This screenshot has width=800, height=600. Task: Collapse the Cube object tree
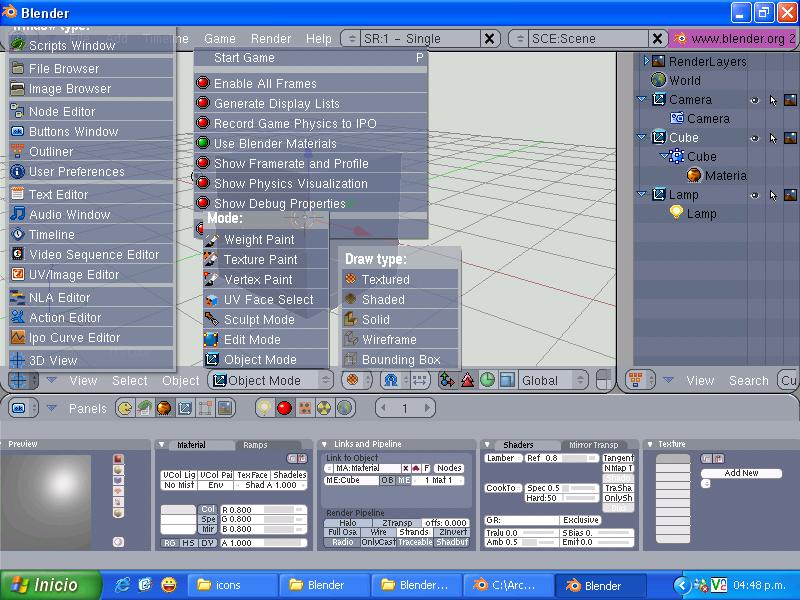tap(642, 137)
